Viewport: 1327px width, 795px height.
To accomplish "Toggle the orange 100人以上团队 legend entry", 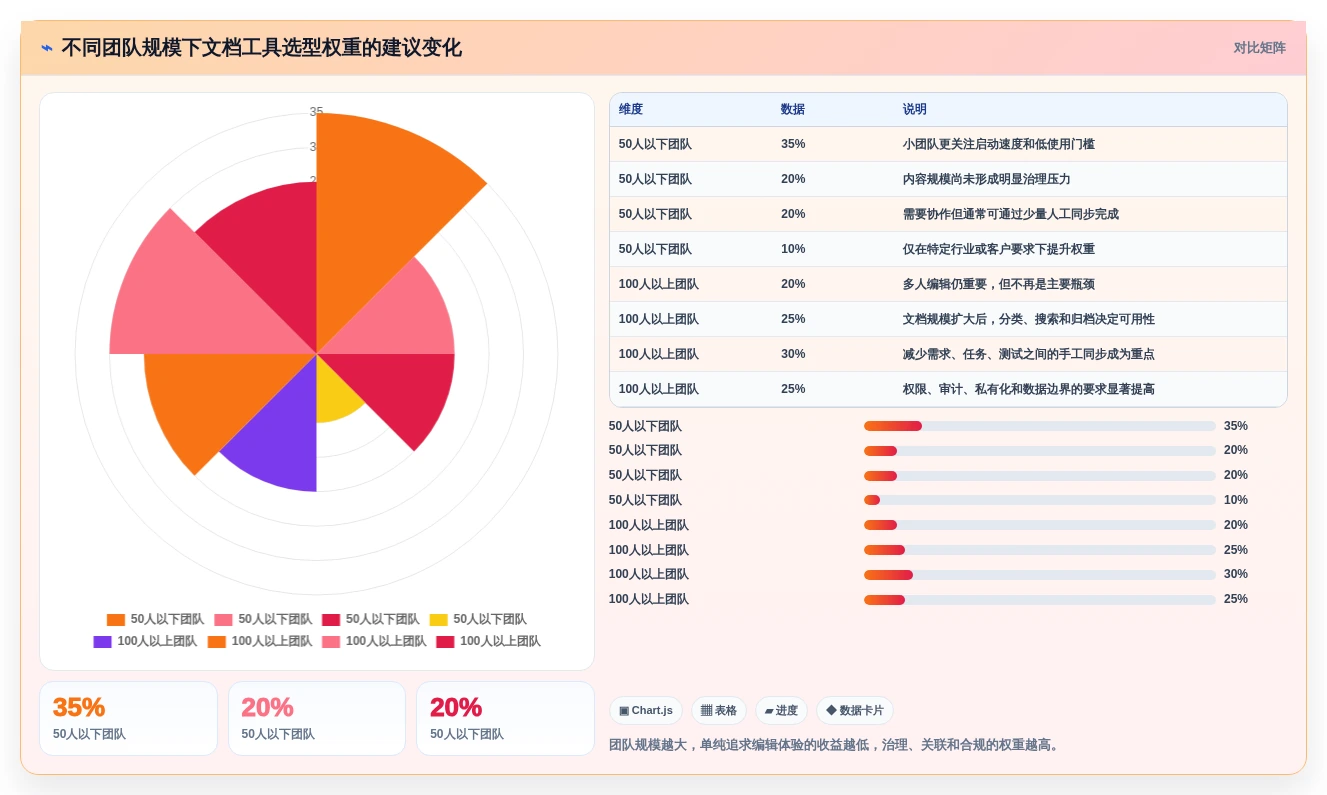I will coord(260,642).
